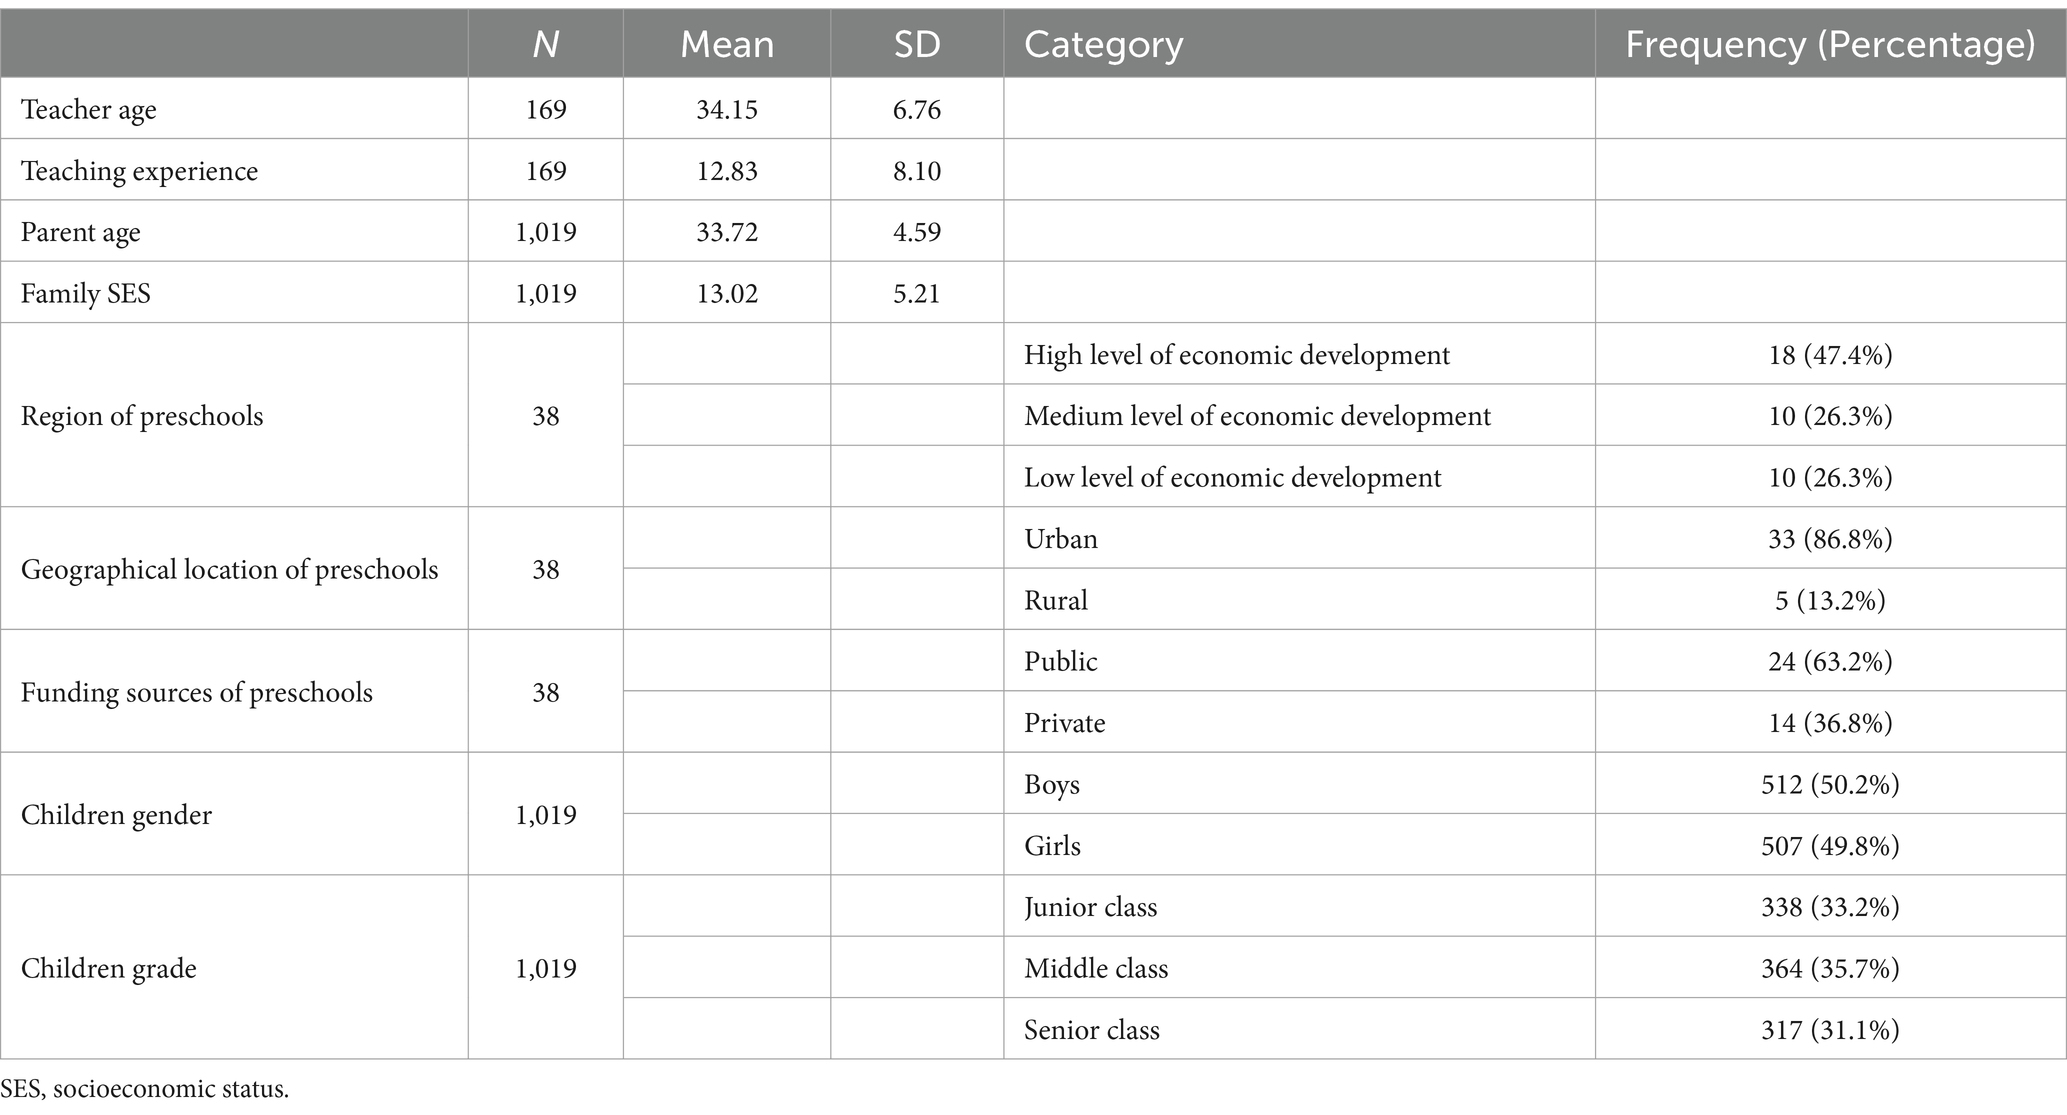Screen dimensions: 2067x1115
Task: Select the Children grade row label
Action: tap(109, 968)
